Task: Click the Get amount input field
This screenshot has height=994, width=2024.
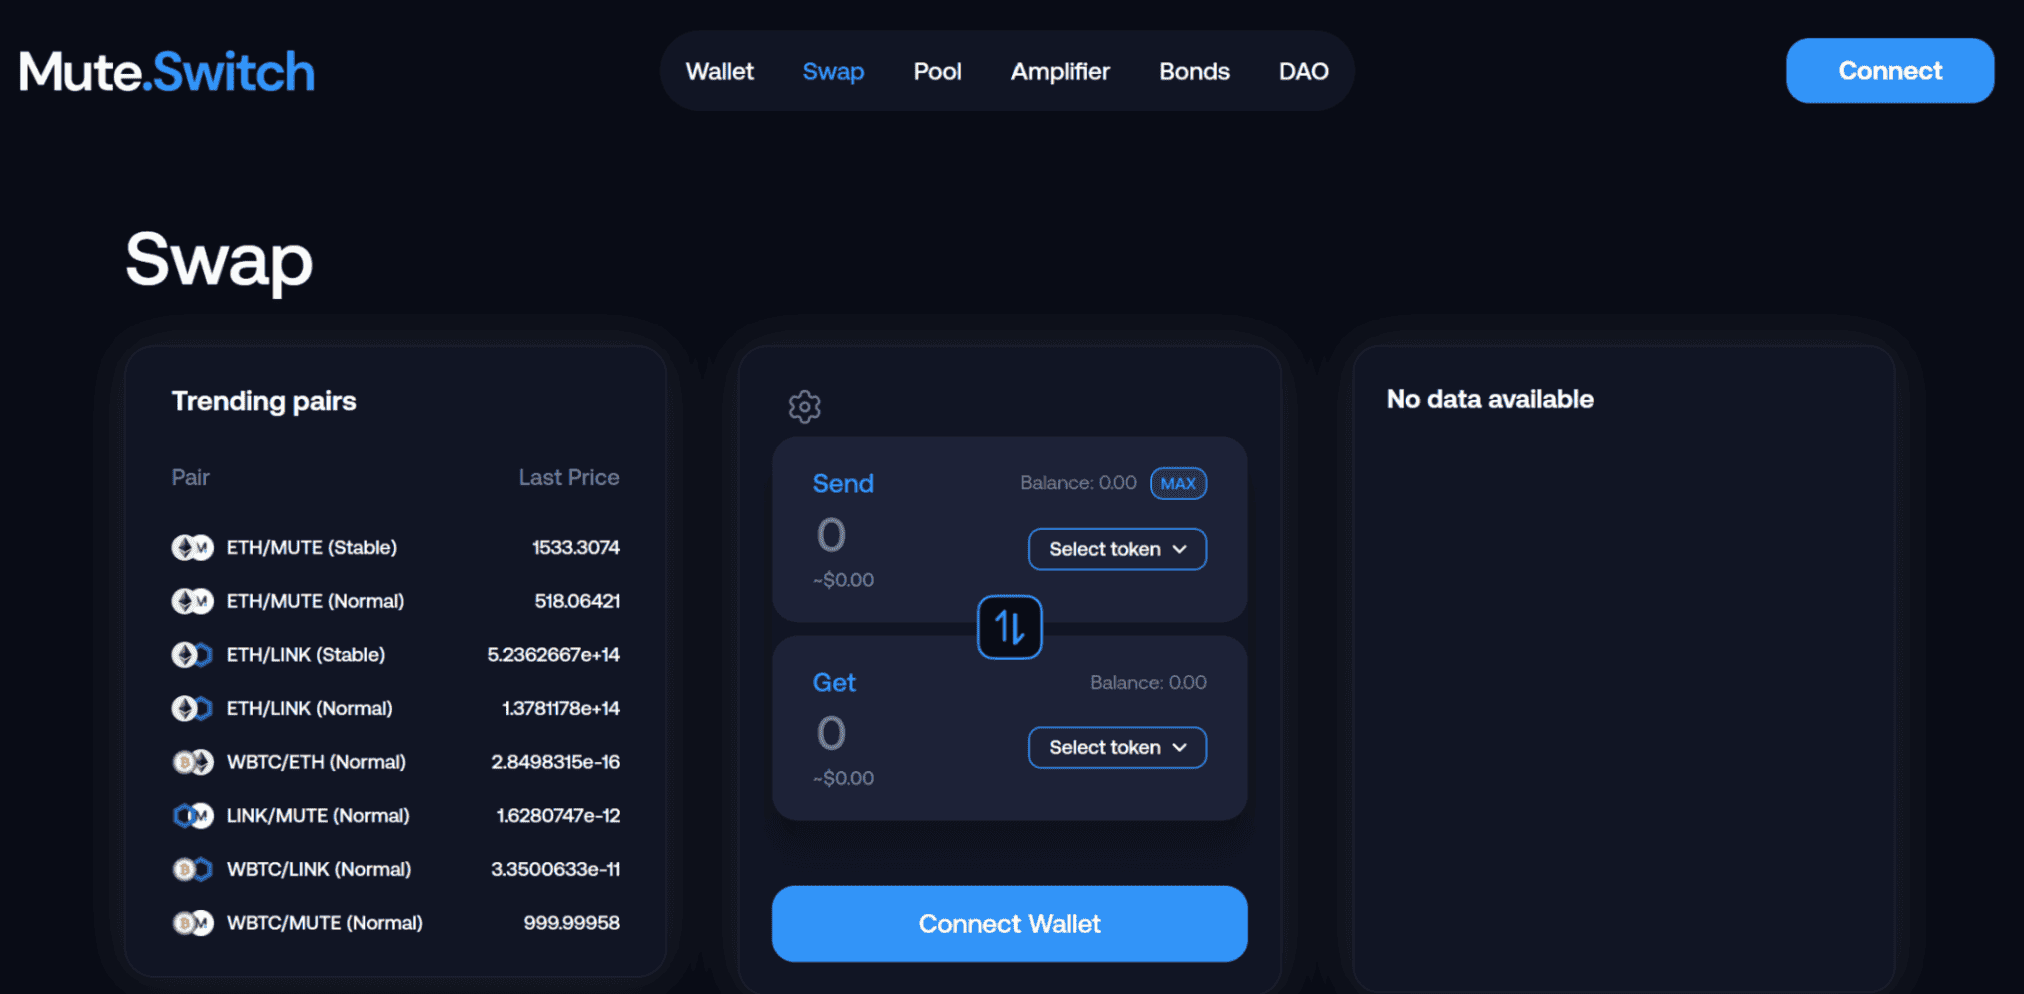Action: (x=832, y=733)
